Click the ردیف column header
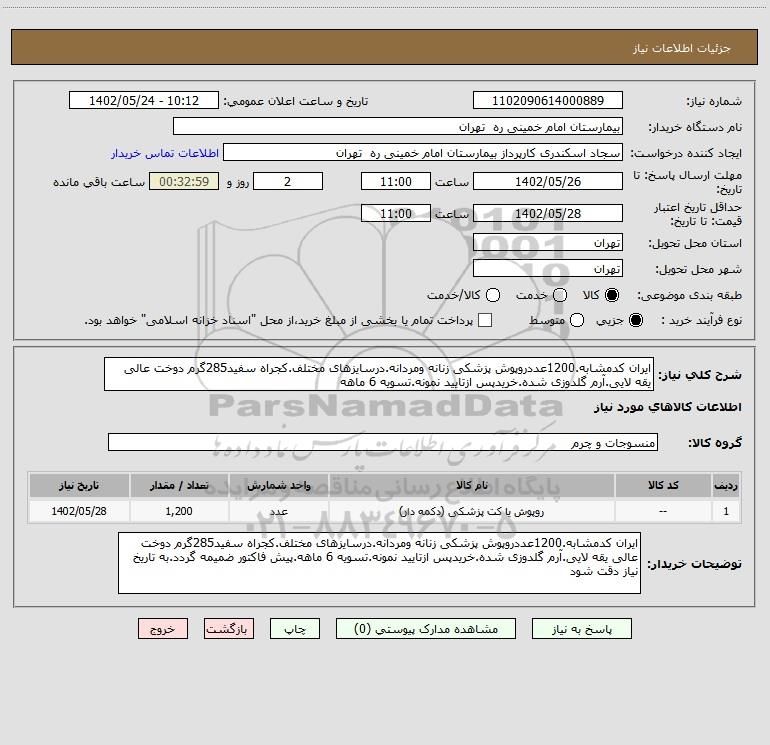Image resolution: width=770 pixels, height=745 pixels. (726, 485)
